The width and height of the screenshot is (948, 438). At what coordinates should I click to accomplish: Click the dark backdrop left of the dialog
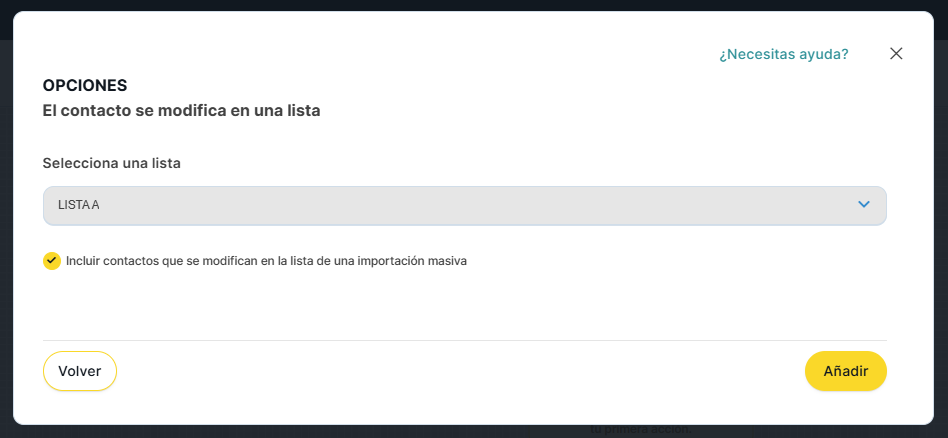[5, 220]
